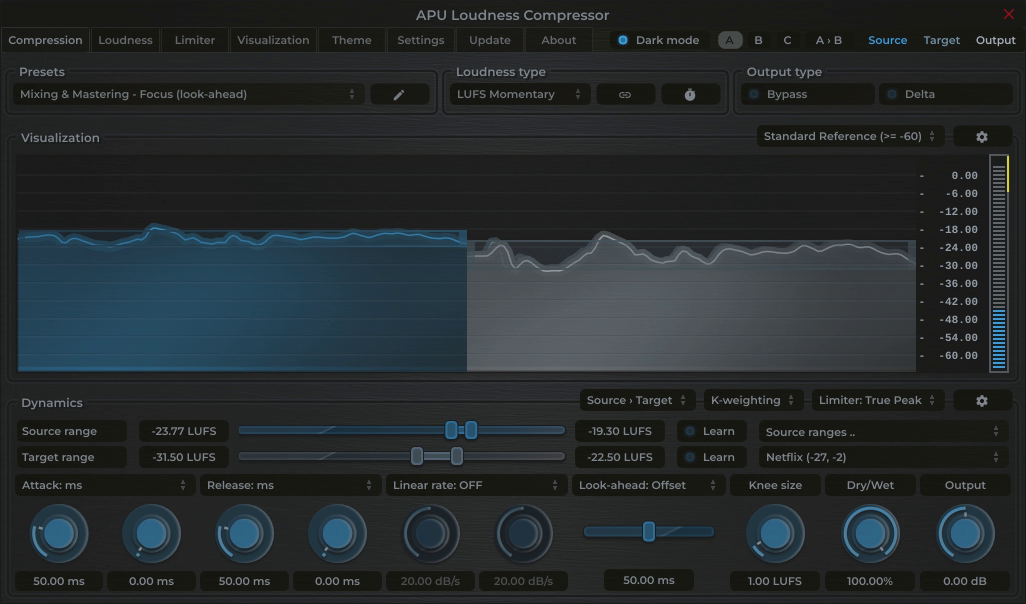Select preset slot C
Screen dimensions: 1026x604
point(787,40)
